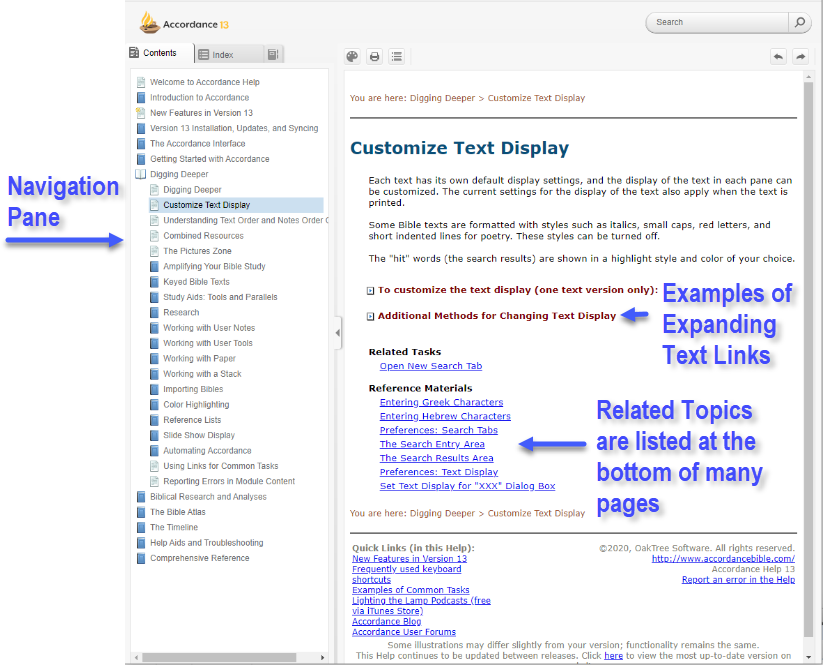Go back with the left arrow button

tap(778, 57)
